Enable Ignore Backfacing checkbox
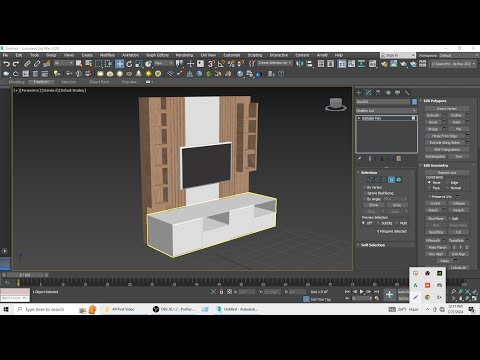This screenshot has width=480, height=360. tap(365, 193)
